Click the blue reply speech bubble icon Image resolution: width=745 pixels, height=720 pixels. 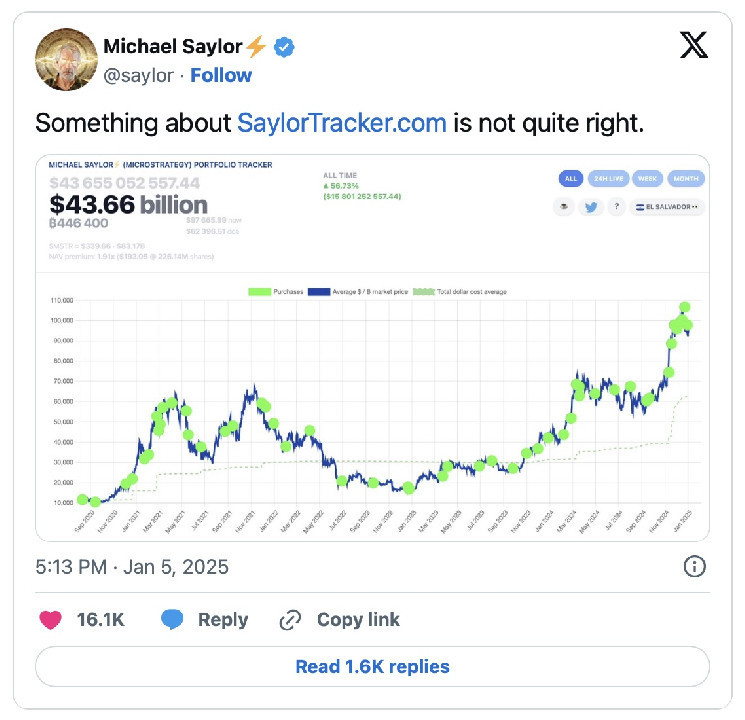(x=173, y=620)
